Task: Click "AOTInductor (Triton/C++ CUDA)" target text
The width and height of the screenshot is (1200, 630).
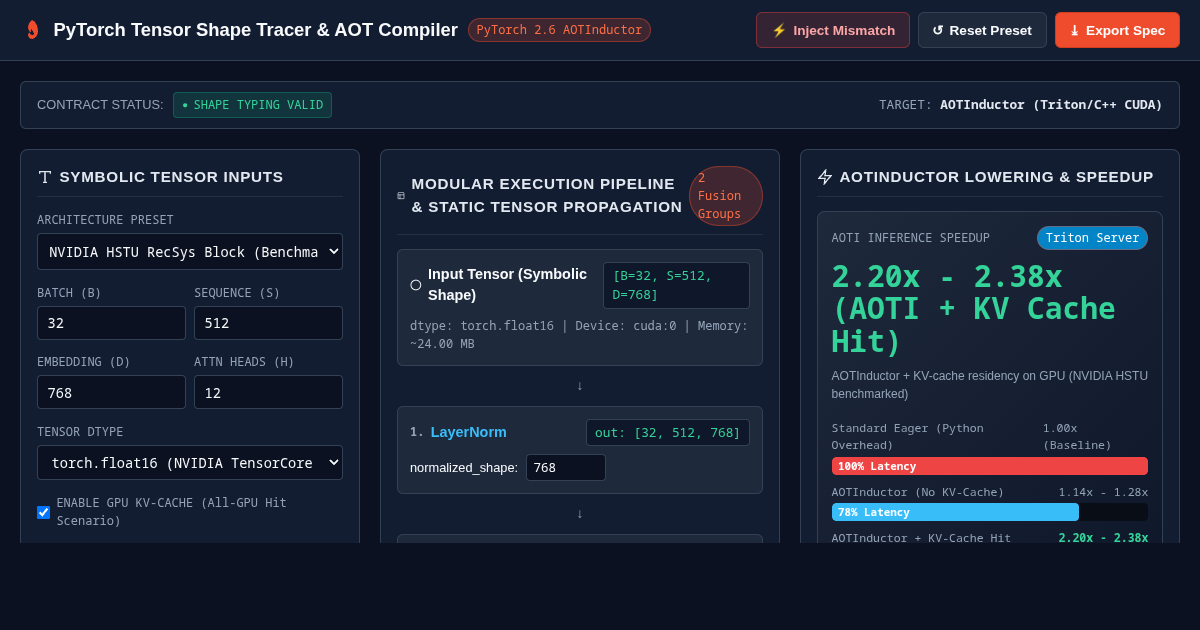Action: point(1051,105)
